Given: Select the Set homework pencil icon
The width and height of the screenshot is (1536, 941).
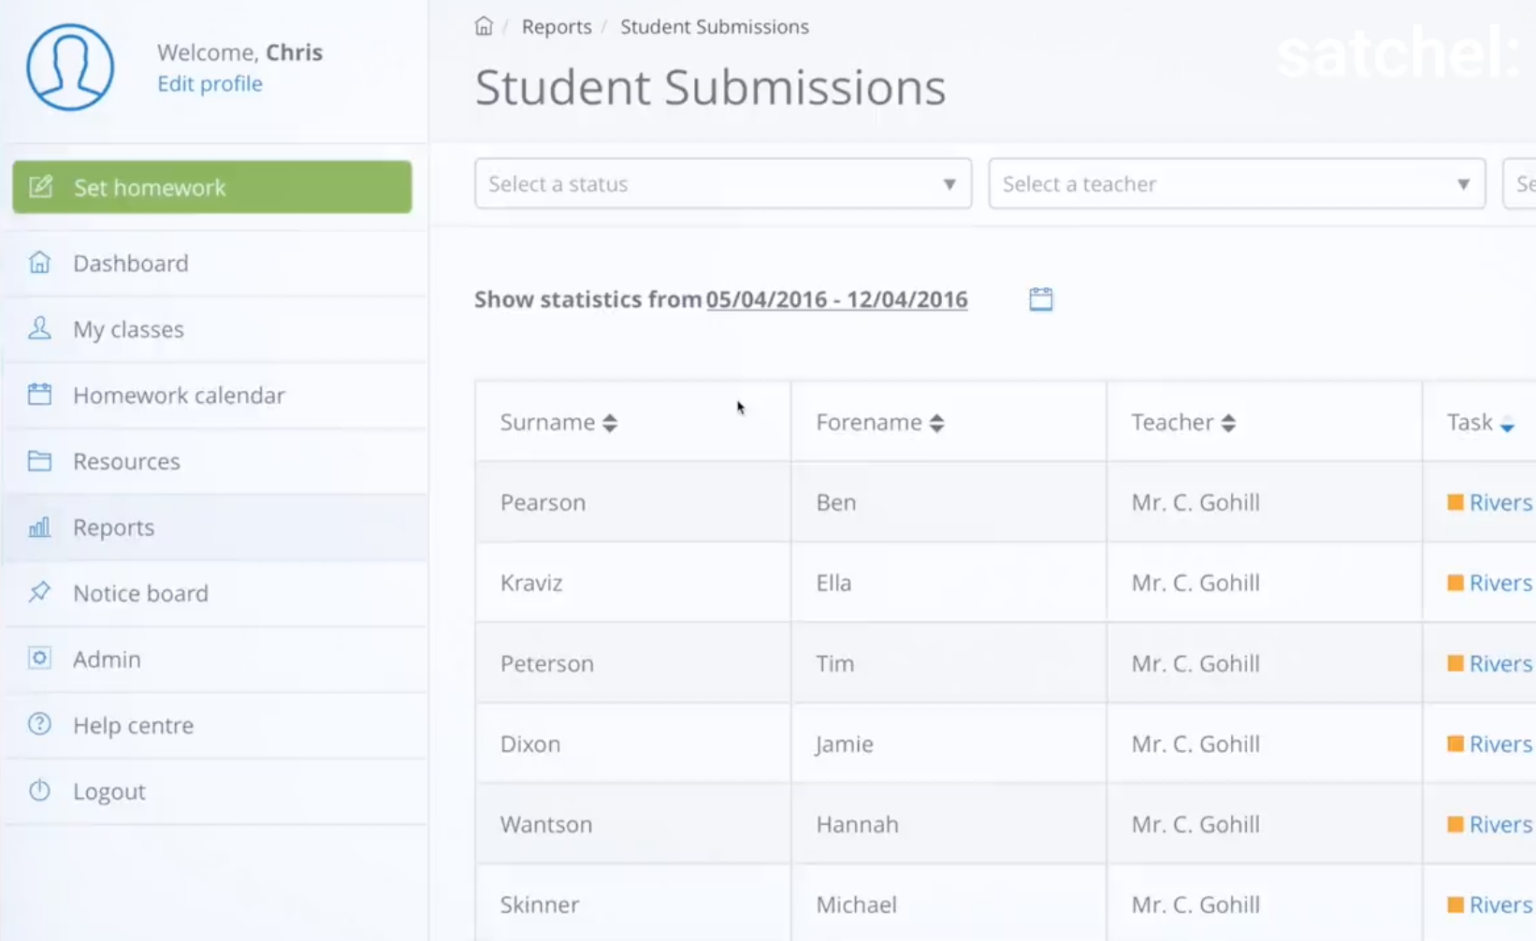Looking at the screenshot, I should (40, 187).
